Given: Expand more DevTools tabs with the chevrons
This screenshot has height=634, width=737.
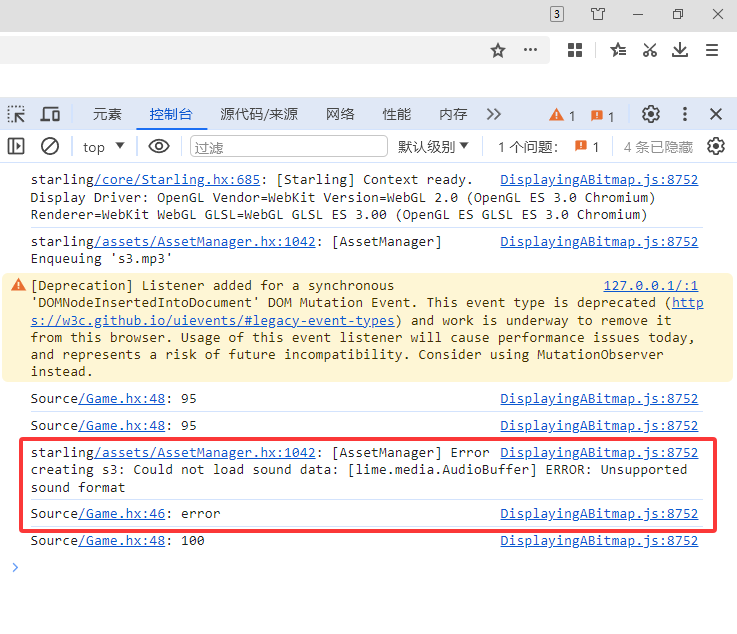Looking at the screenshot, I should pos(493,114).
